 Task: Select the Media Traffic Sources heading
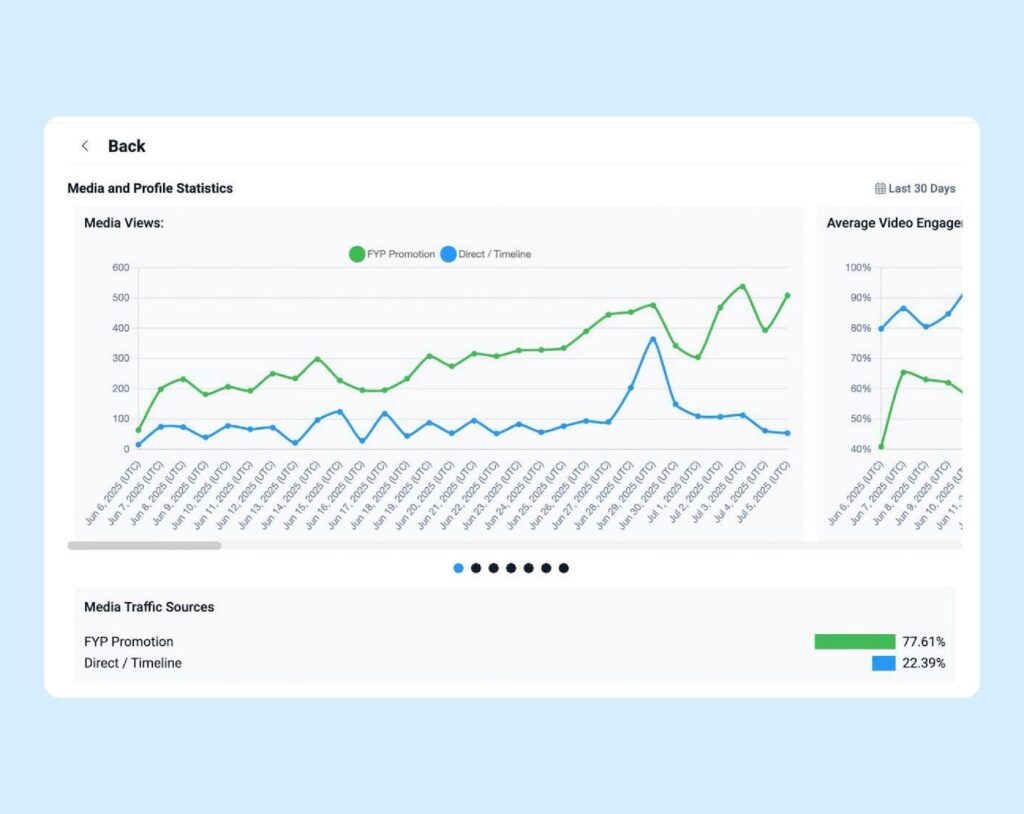pos(149,607)
